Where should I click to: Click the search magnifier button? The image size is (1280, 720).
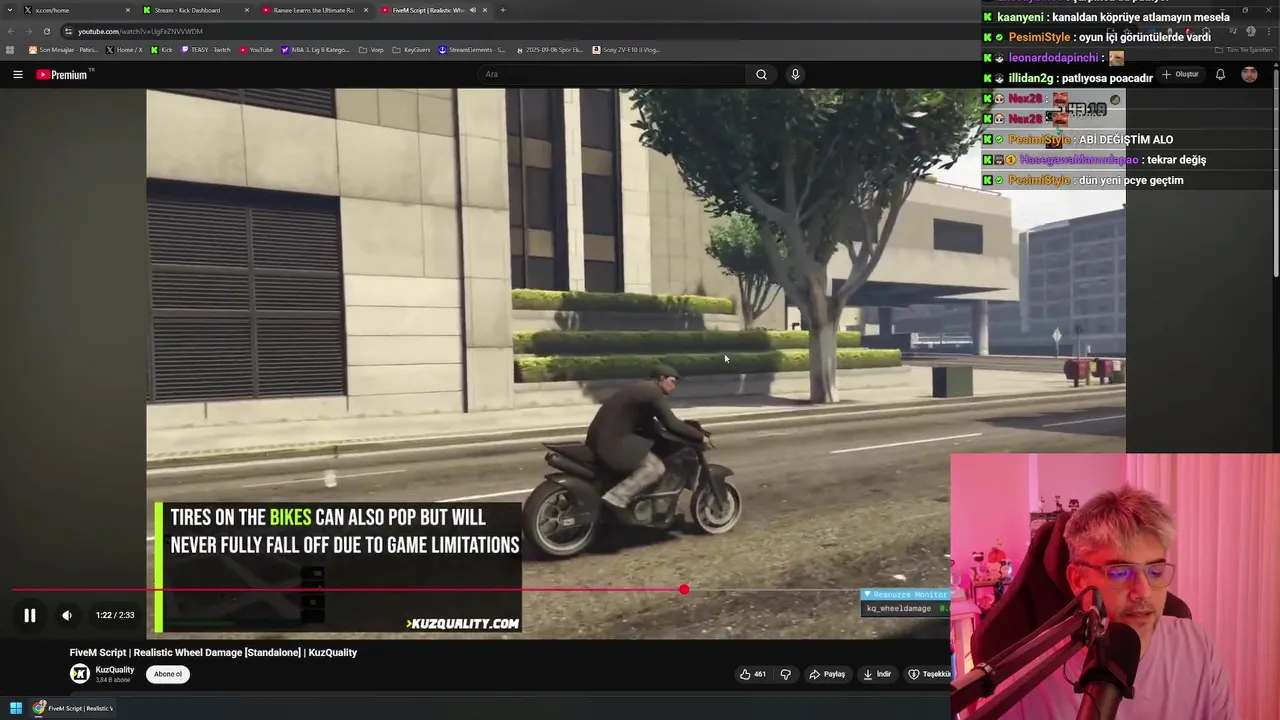(x=761, y=74)
